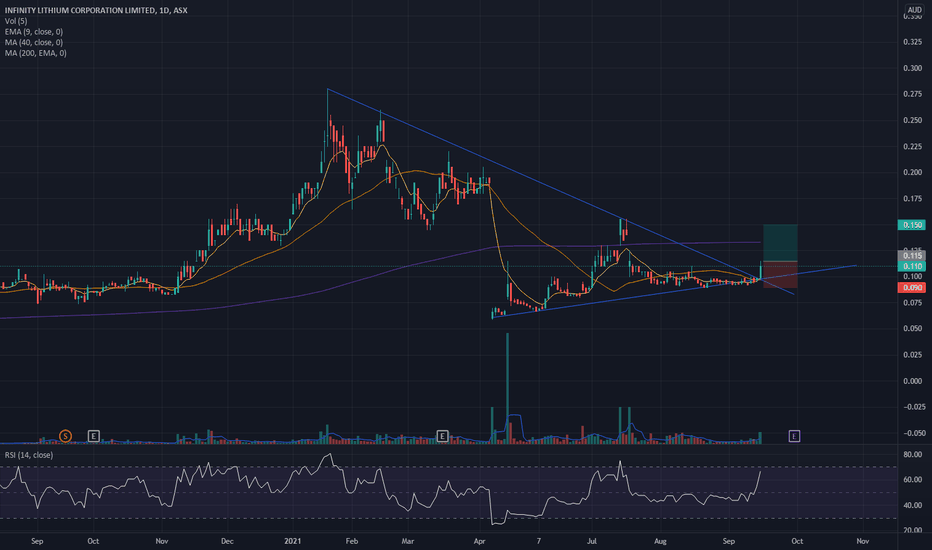The image size is (932, 550).
Task: Click the largest April volume spike bar
Action: pos(507,388)
